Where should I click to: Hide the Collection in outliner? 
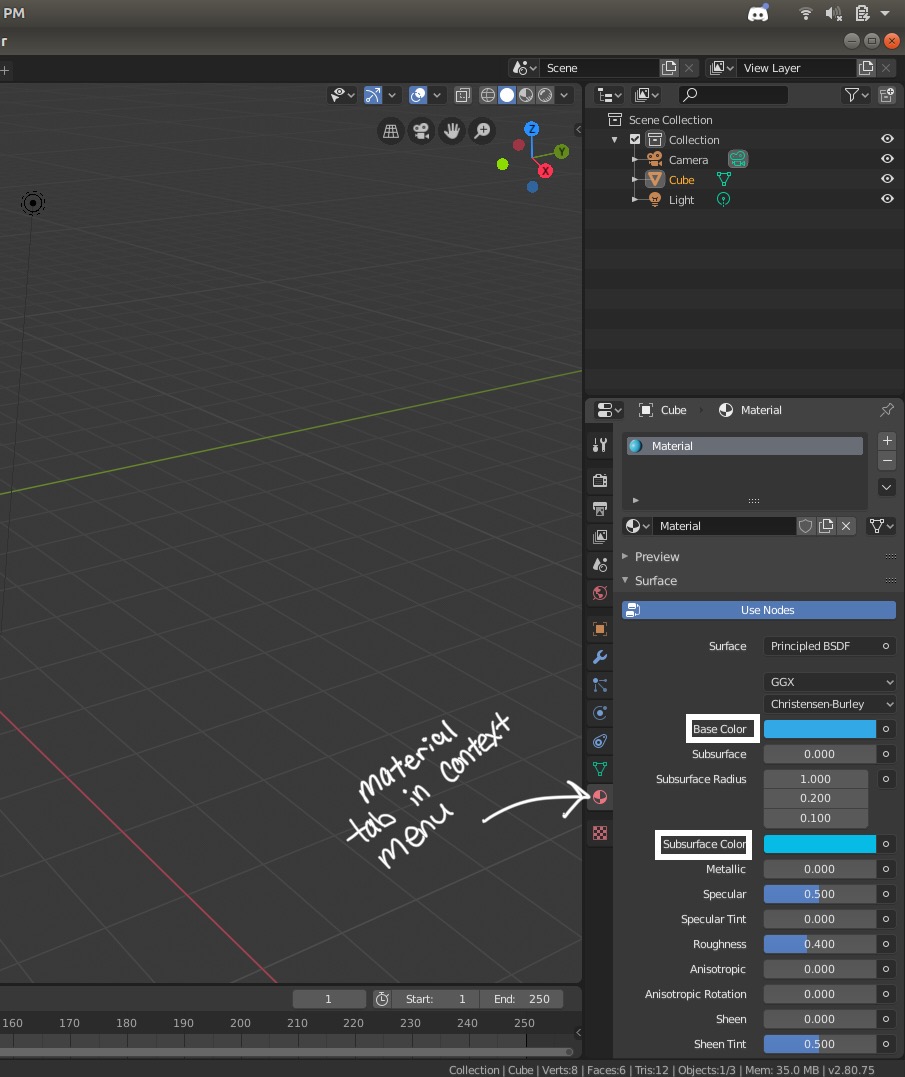pos(887,139)
